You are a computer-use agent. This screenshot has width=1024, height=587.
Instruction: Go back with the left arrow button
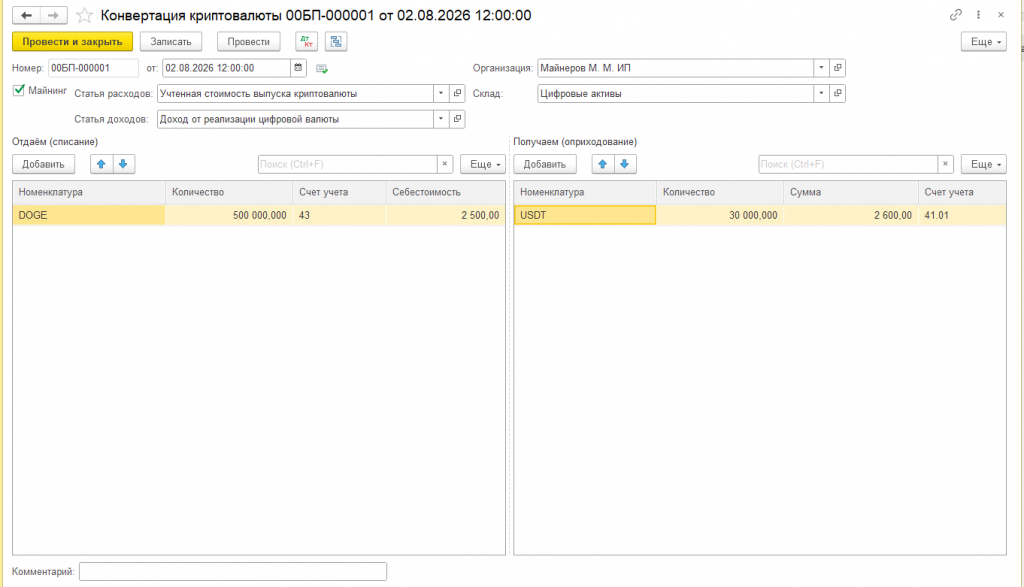[26, 15]
